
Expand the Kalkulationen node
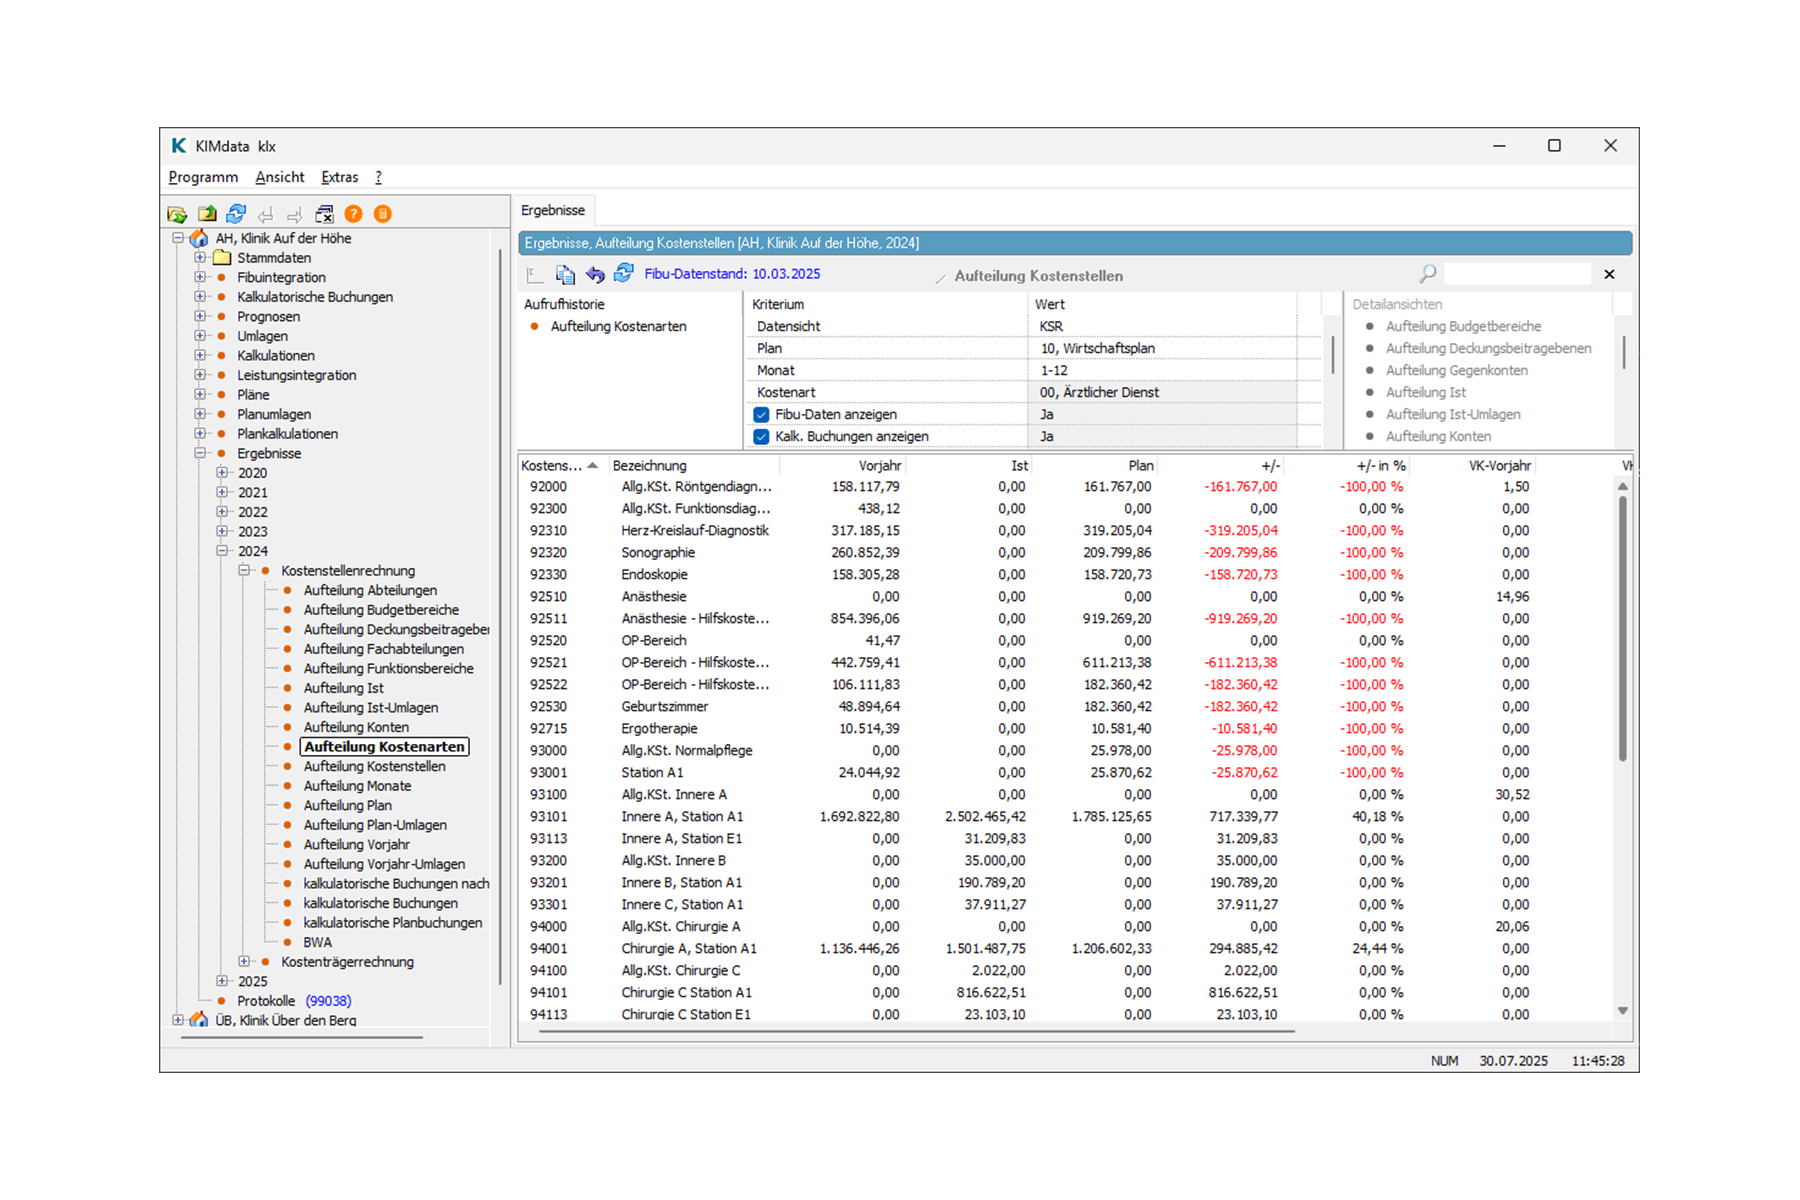click(200, 355)
